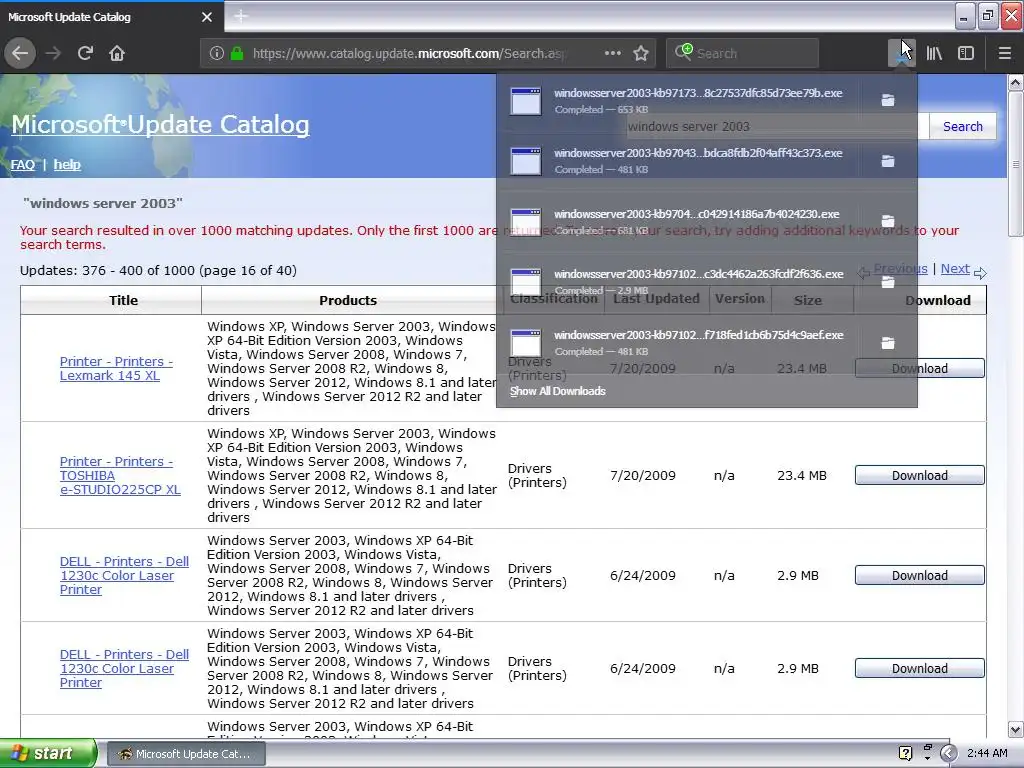Click Show All Downloads

click(x=558, y=391)
